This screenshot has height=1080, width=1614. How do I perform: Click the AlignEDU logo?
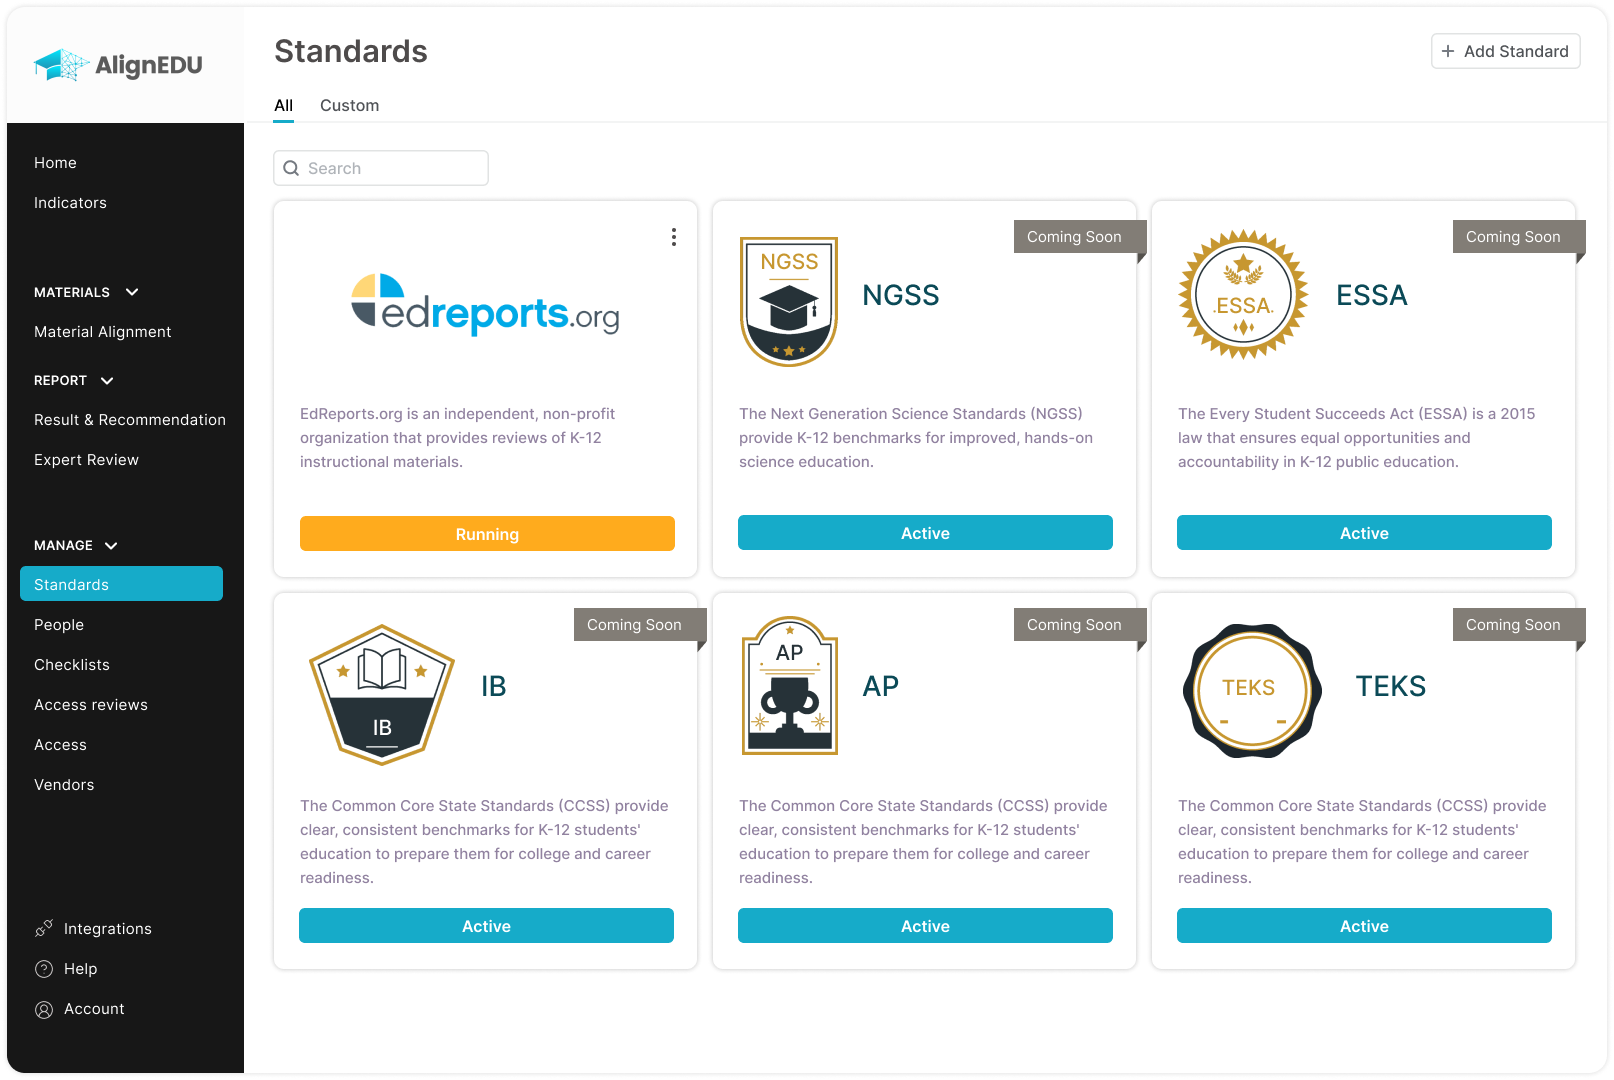[118, 65]
